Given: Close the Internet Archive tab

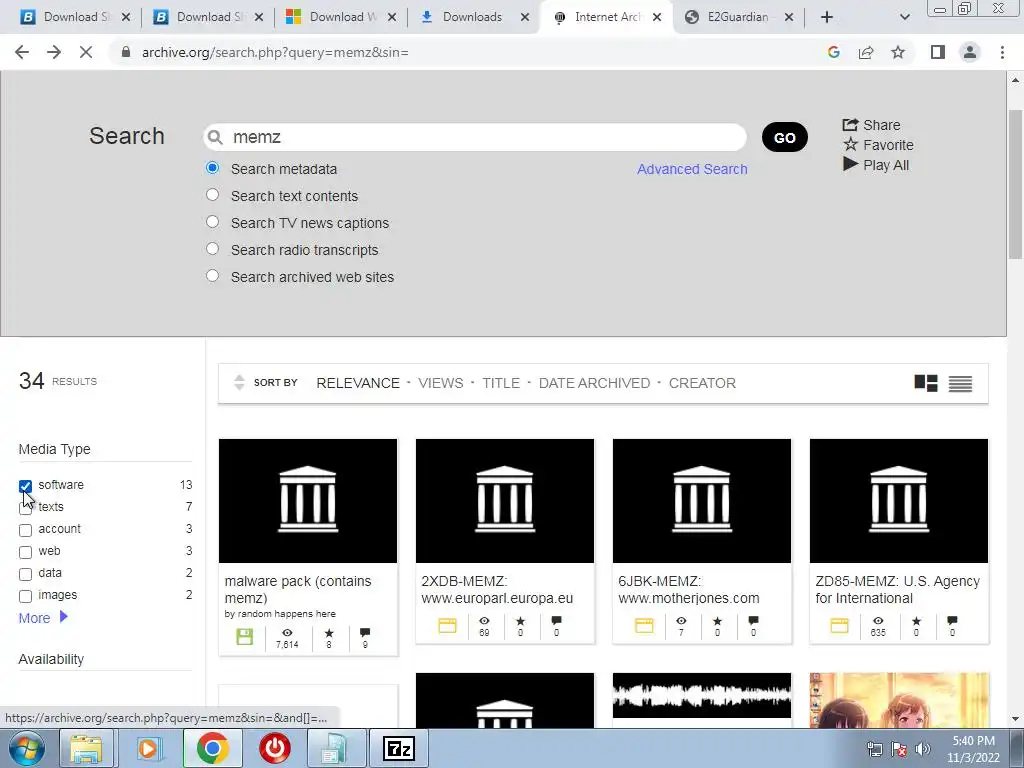Looking at the screenshot, I should 657,17.
